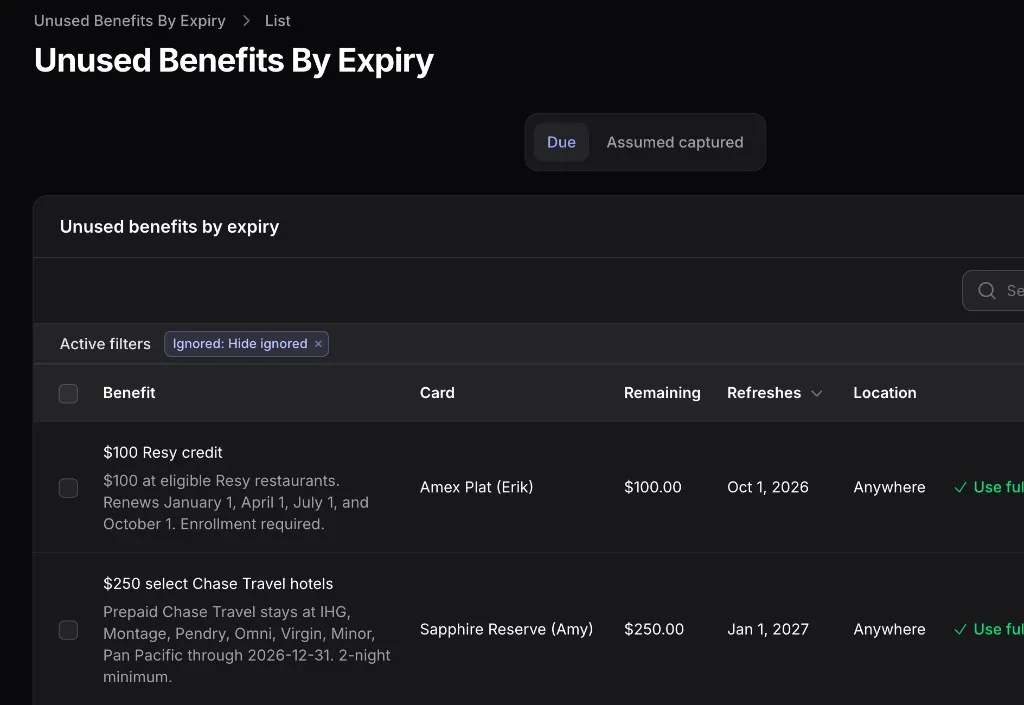Focus the search input field

[x=993, y=290]
